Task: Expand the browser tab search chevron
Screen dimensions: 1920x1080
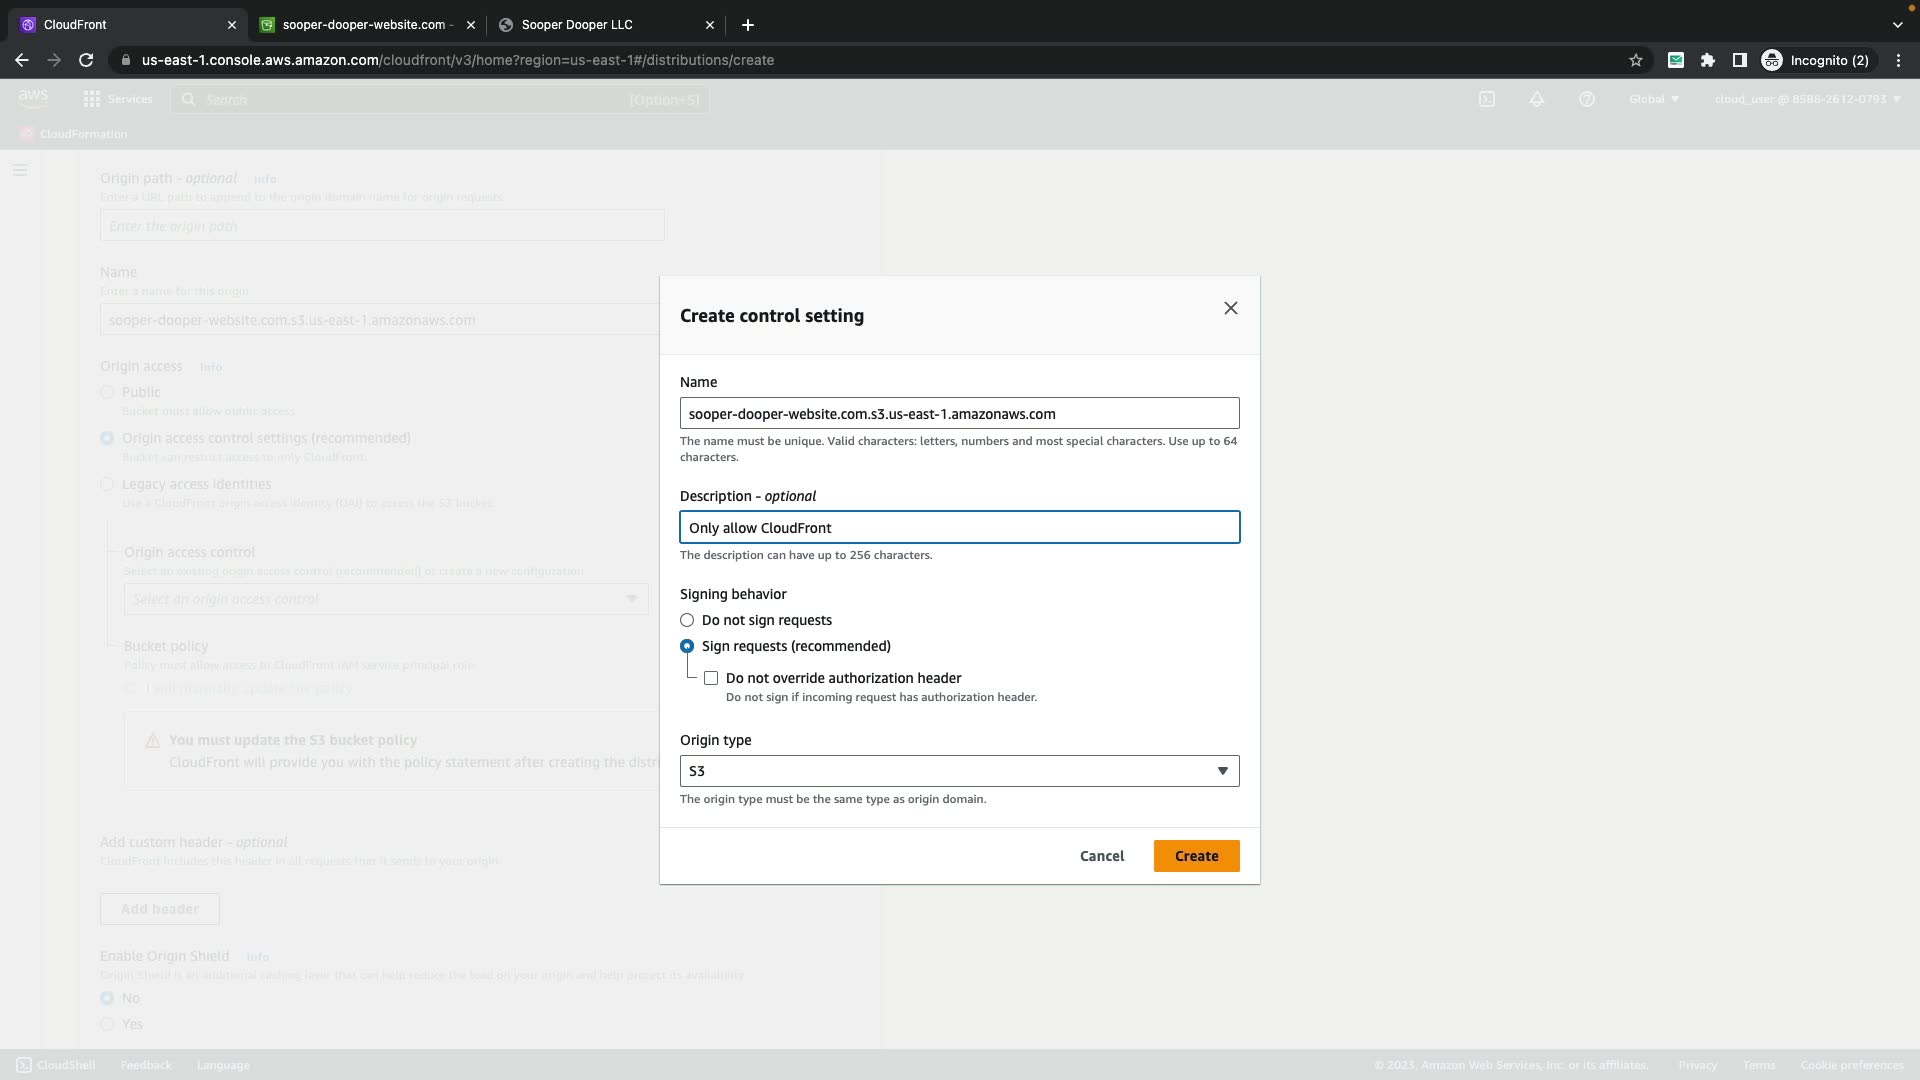Action: click(x=1897, y=24)
